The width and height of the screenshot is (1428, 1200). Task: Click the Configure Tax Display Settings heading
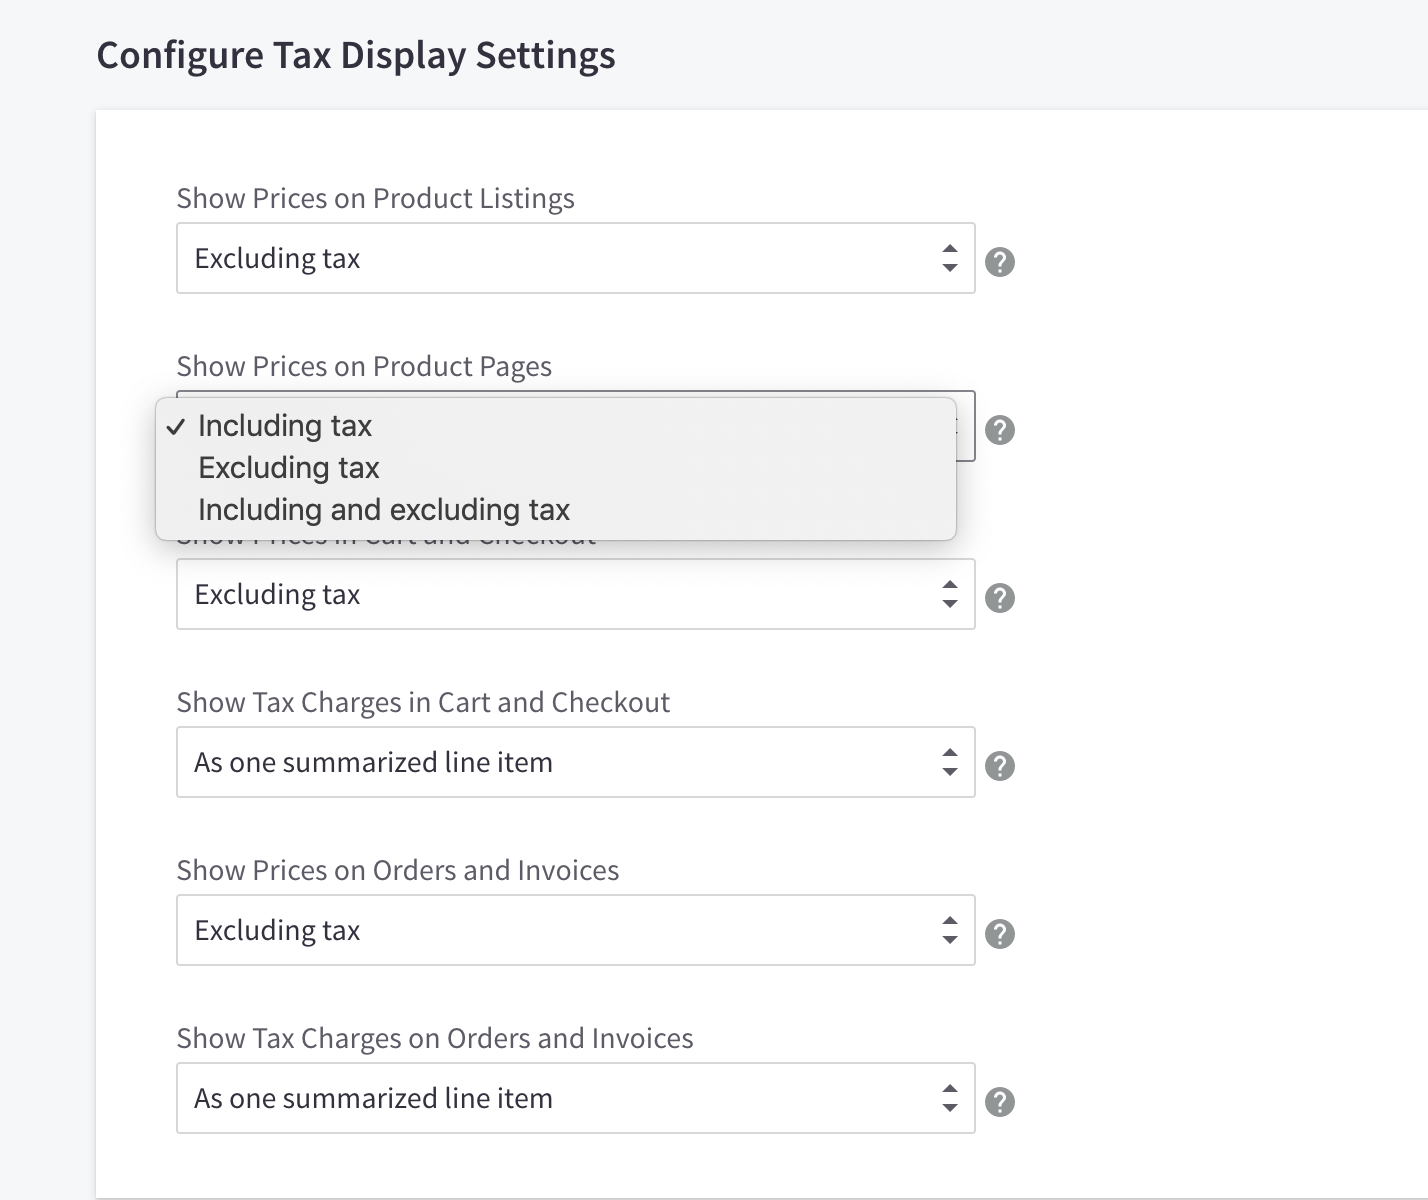tap(356, 55)
